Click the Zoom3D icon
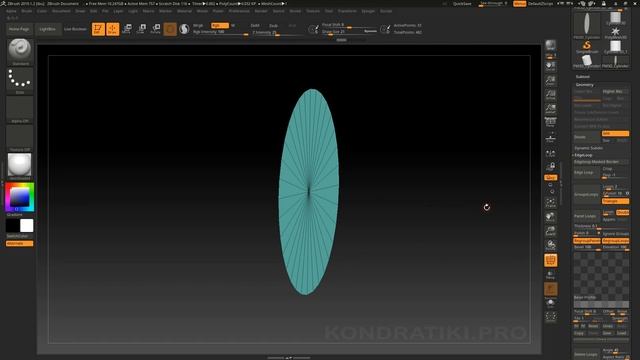 pos(551,231)
